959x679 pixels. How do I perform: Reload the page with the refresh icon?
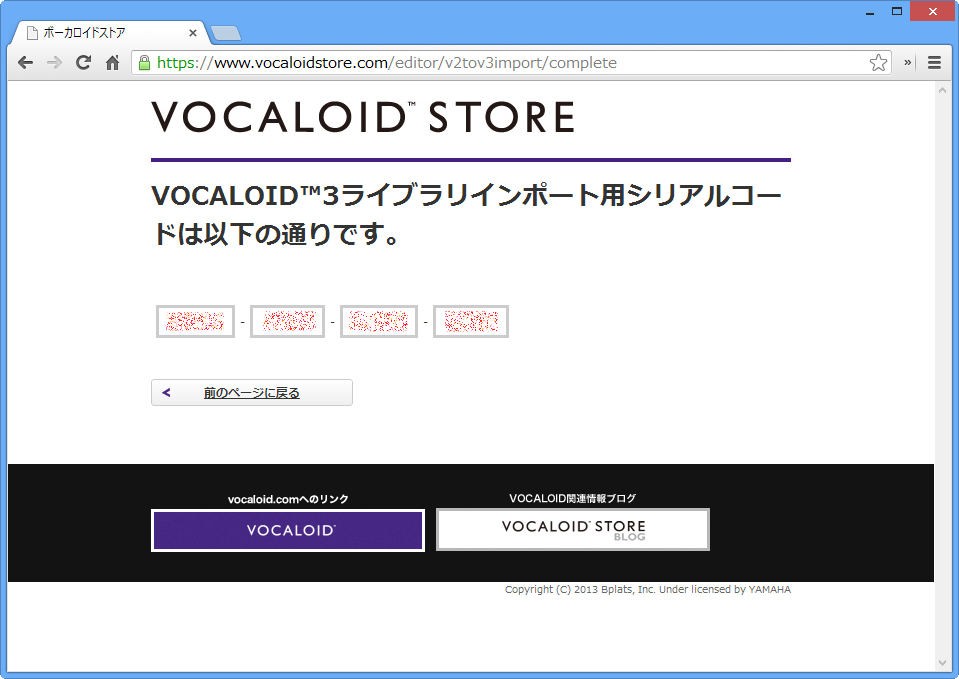(83, 62)
